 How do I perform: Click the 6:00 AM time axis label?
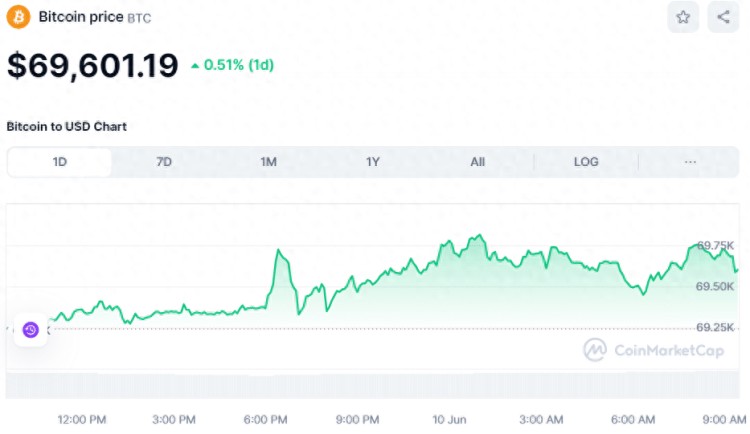tap(633, 420)
